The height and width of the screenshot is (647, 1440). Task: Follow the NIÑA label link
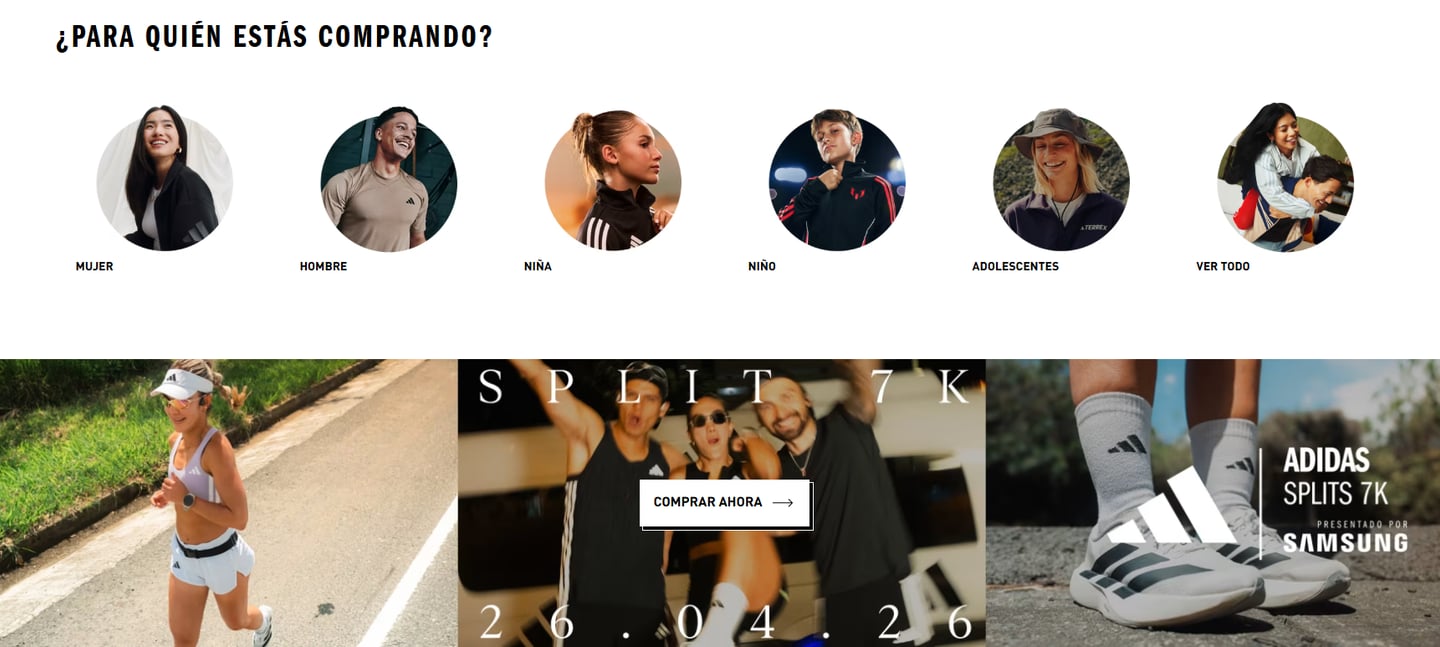tap(538, 267)
